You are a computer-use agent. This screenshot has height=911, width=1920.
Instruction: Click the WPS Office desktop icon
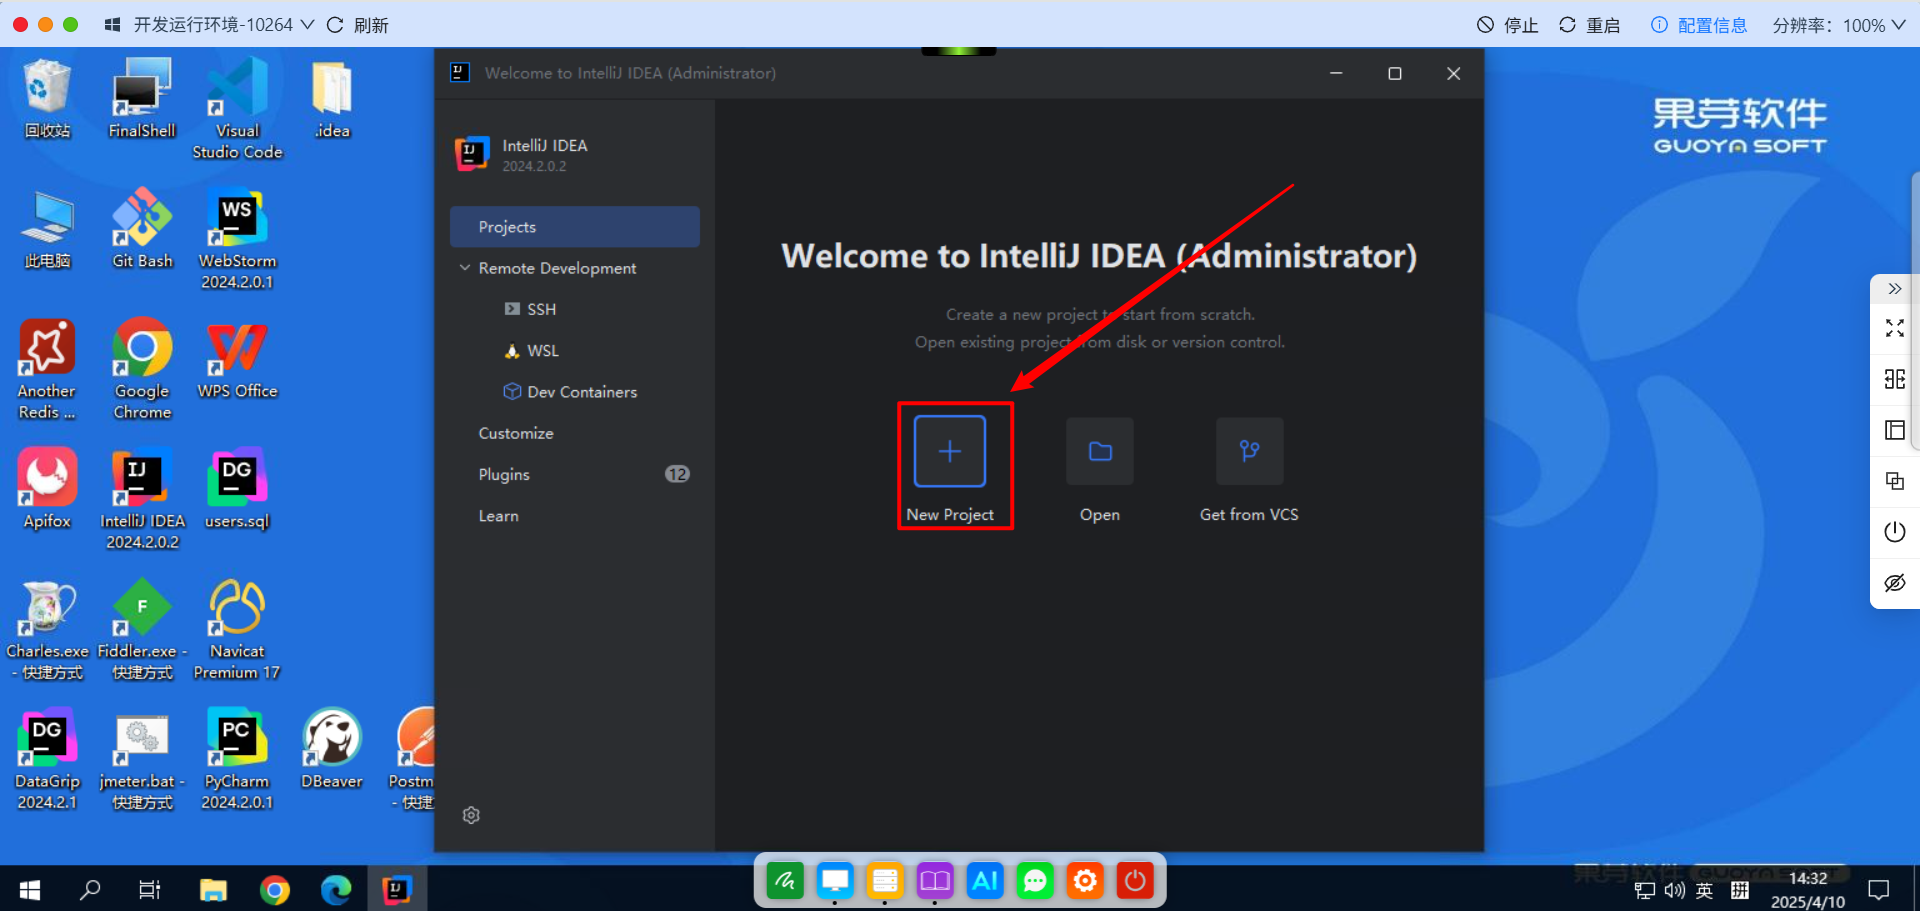coord(237,359)
